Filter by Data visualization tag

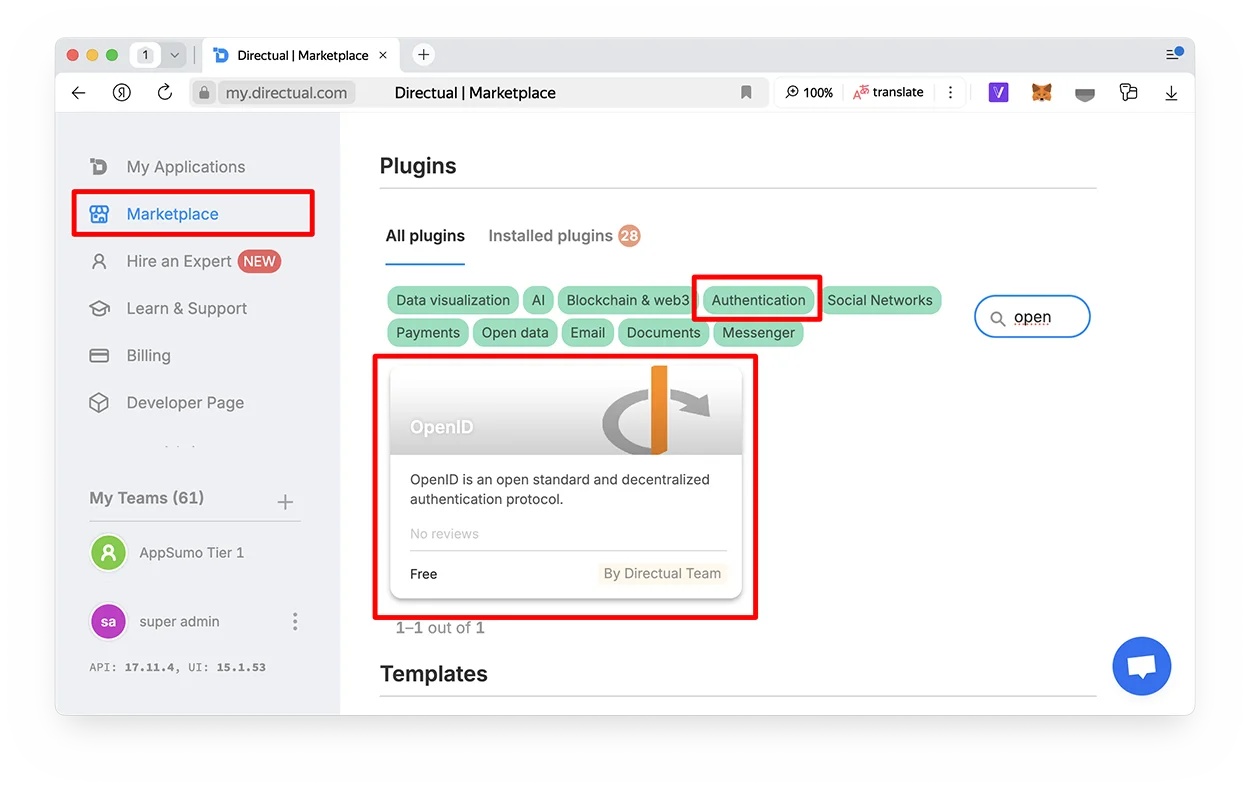coord(453,300)
